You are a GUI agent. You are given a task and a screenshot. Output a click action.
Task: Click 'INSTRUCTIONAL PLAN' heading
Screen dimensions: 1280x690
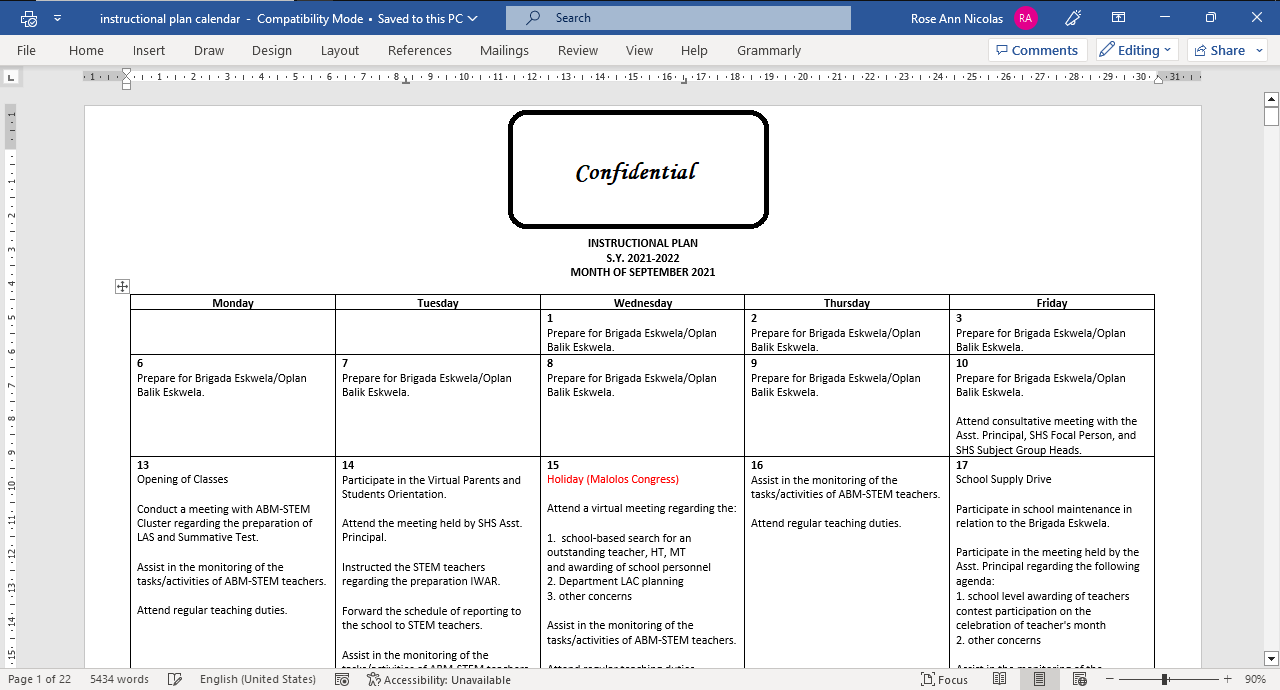(643, 243)
